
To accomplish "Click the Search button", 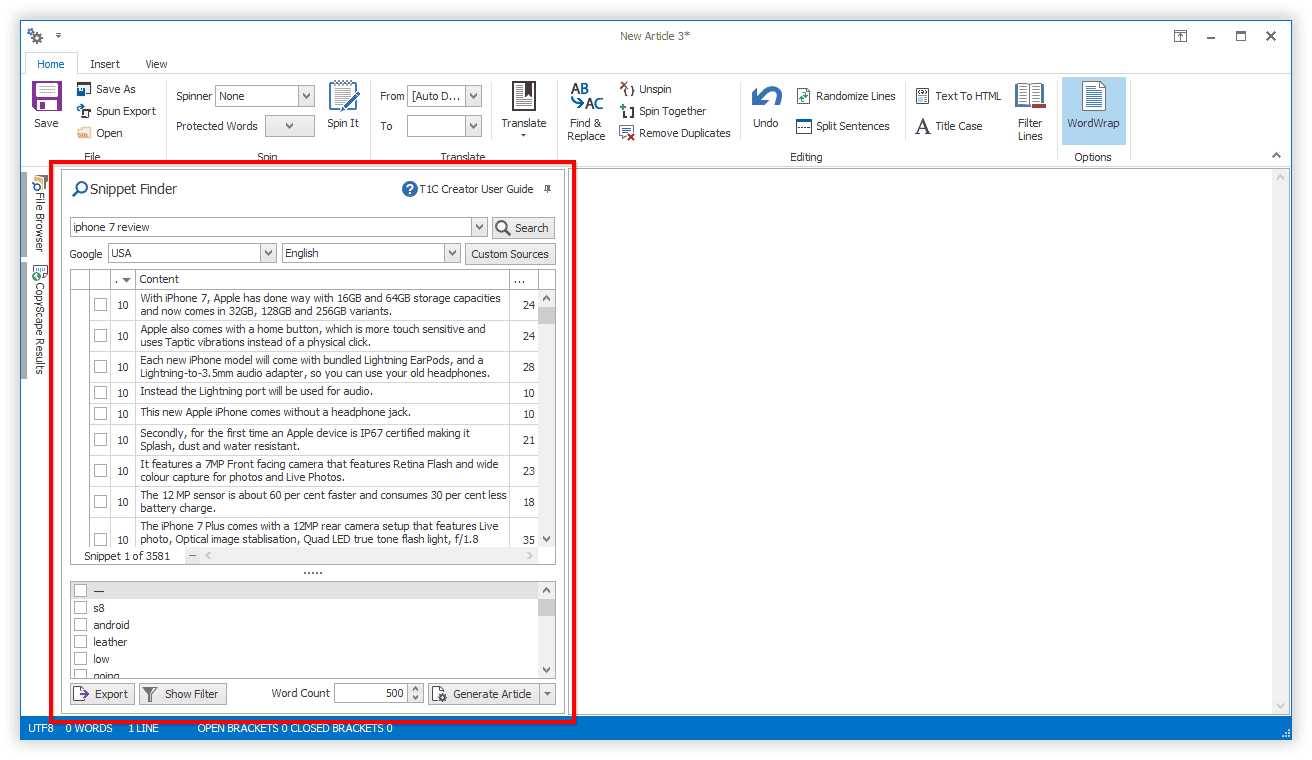I will pyautogui.click(x=523, y=228).
